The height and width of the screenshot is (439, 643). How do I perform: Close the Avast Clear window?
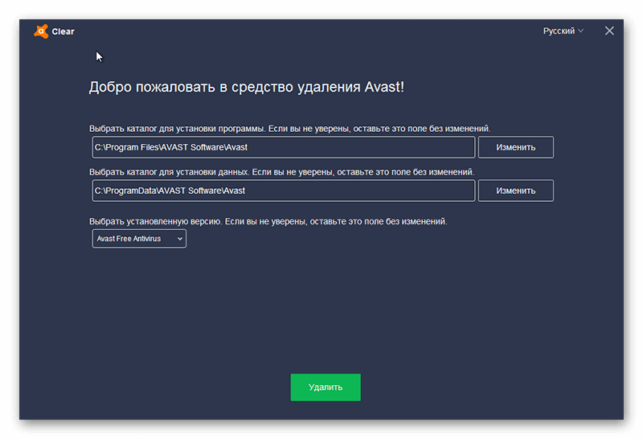point(609,31)
